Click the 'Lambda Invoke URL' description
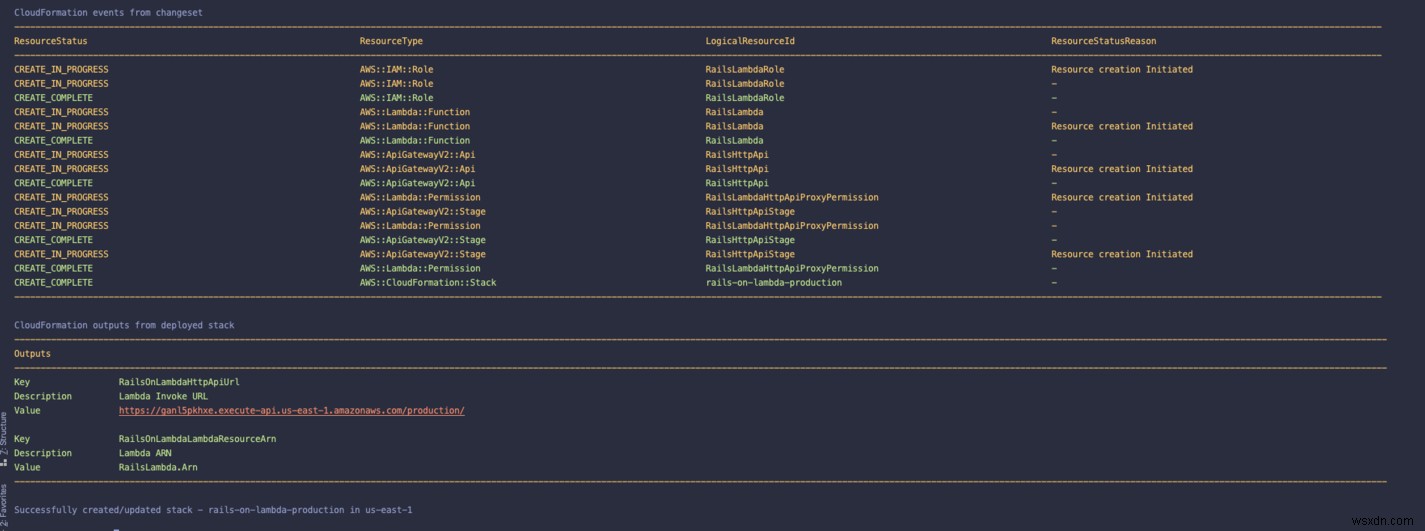This screenshot has width=1425, height=531. pyautogui.click(x=163, y=396)
